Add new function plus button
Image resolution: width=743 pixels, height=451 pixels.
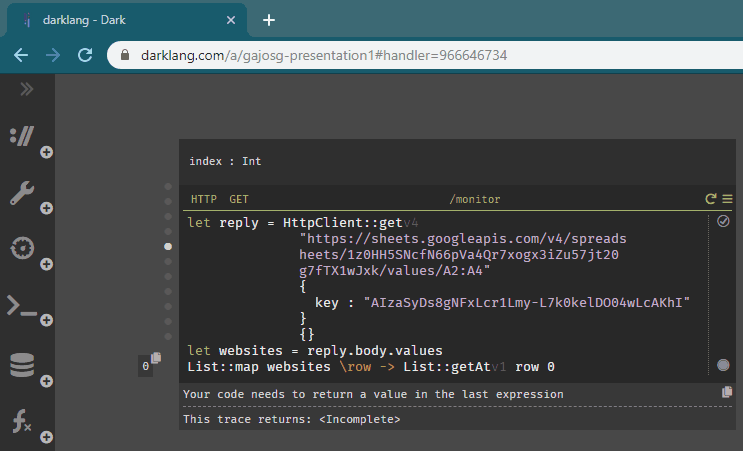46,437
